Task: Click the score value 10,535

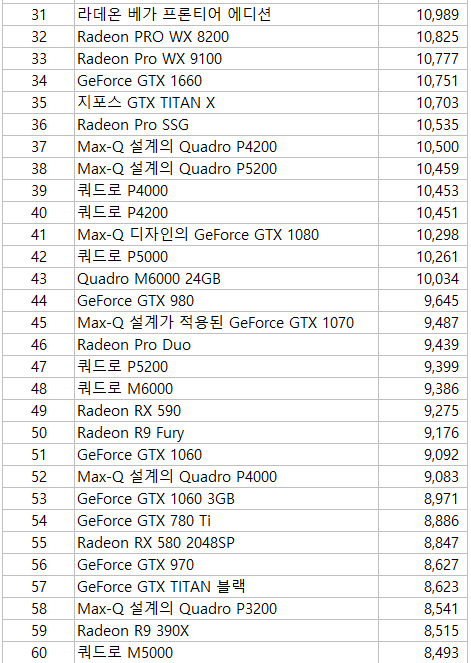Action: pos(438,125)
